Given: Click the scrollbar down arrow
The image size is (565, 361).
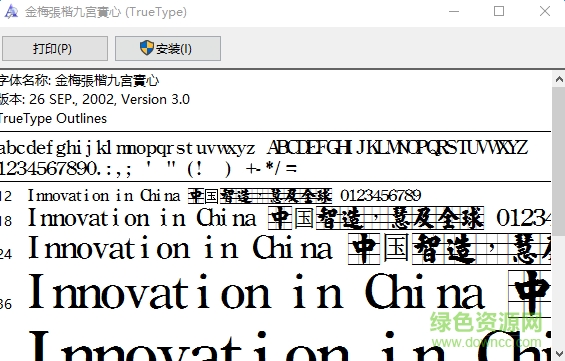Looking at the screenshot, I should tap(559, 353).
